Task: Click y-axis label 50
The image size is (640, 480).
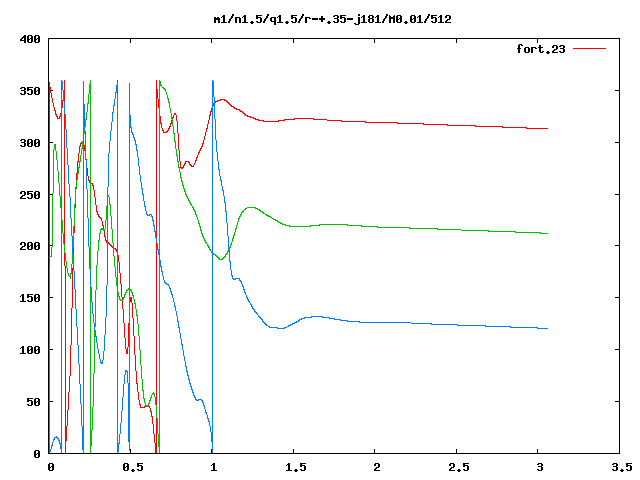Action: [x=33, y=402]
